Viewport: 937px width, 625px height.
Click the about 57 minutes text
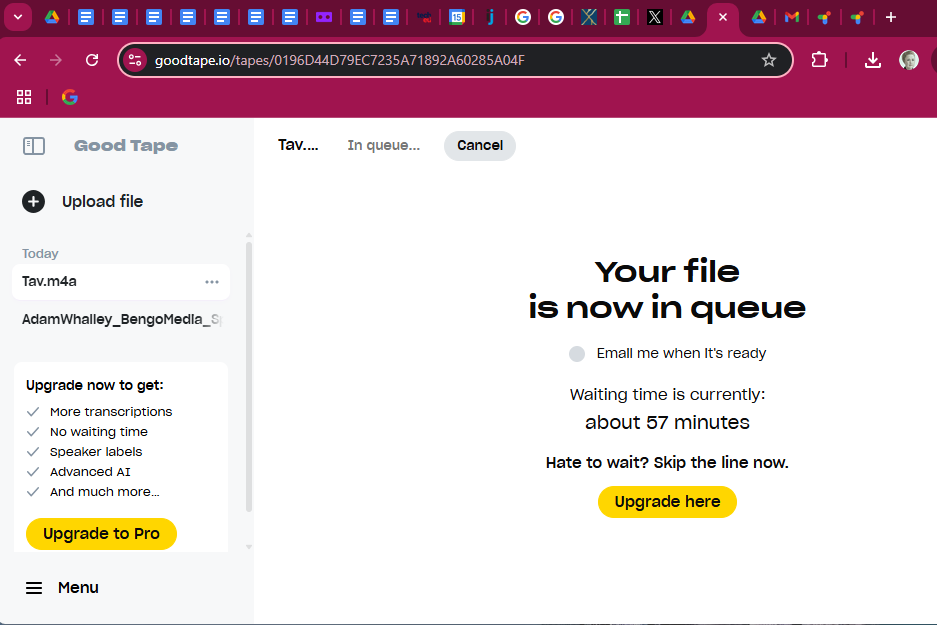(x=667, y=422)
